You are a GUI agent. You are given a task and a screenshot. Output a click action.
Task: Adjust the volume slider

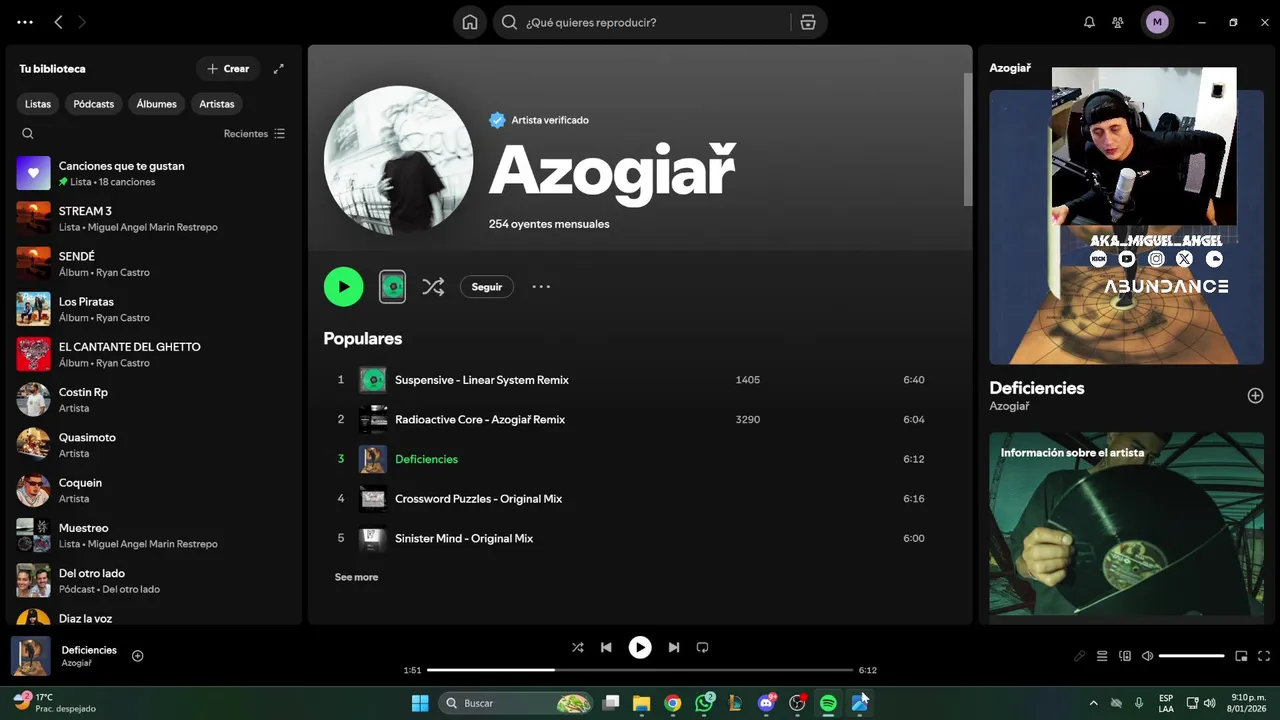(1192, 656)
